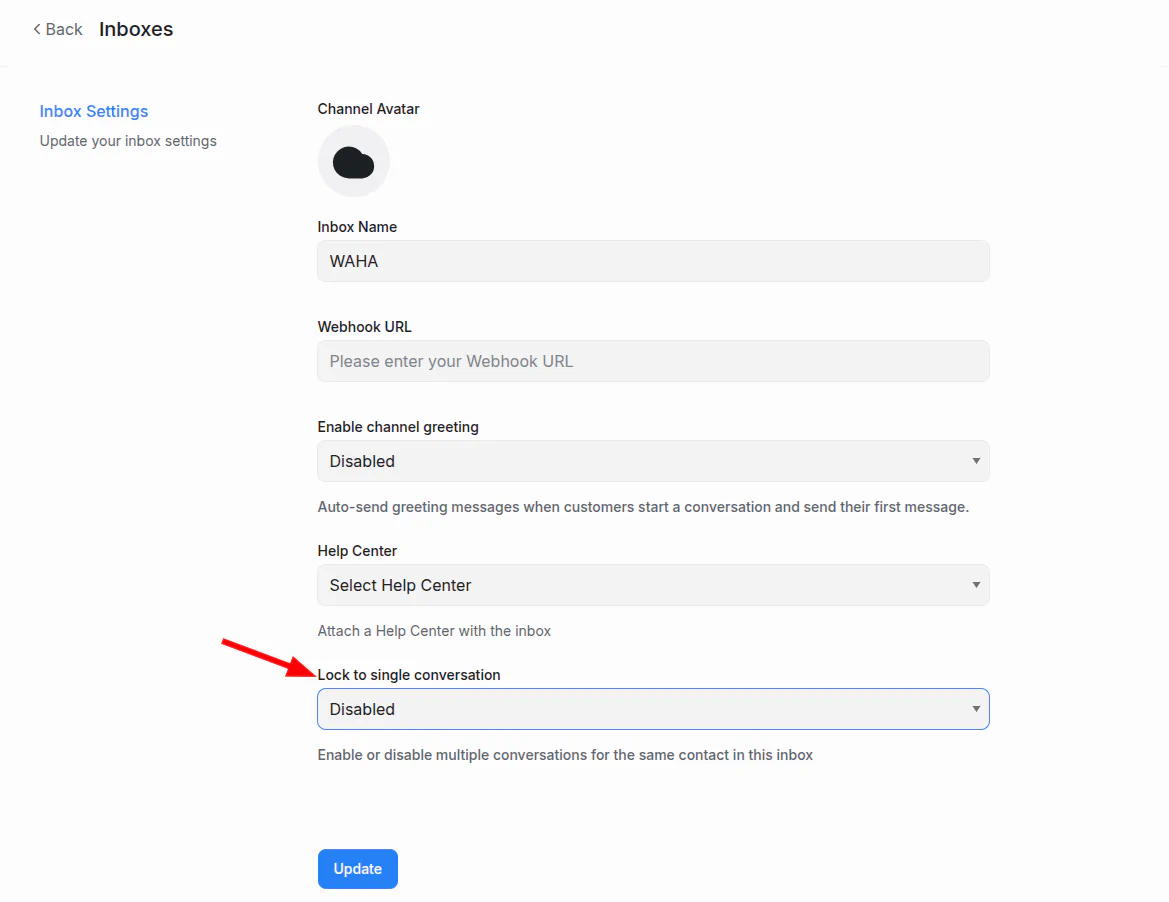Open the Select Help Center dropdown
The image size is (1169, 902).
[x=652, y=585]
